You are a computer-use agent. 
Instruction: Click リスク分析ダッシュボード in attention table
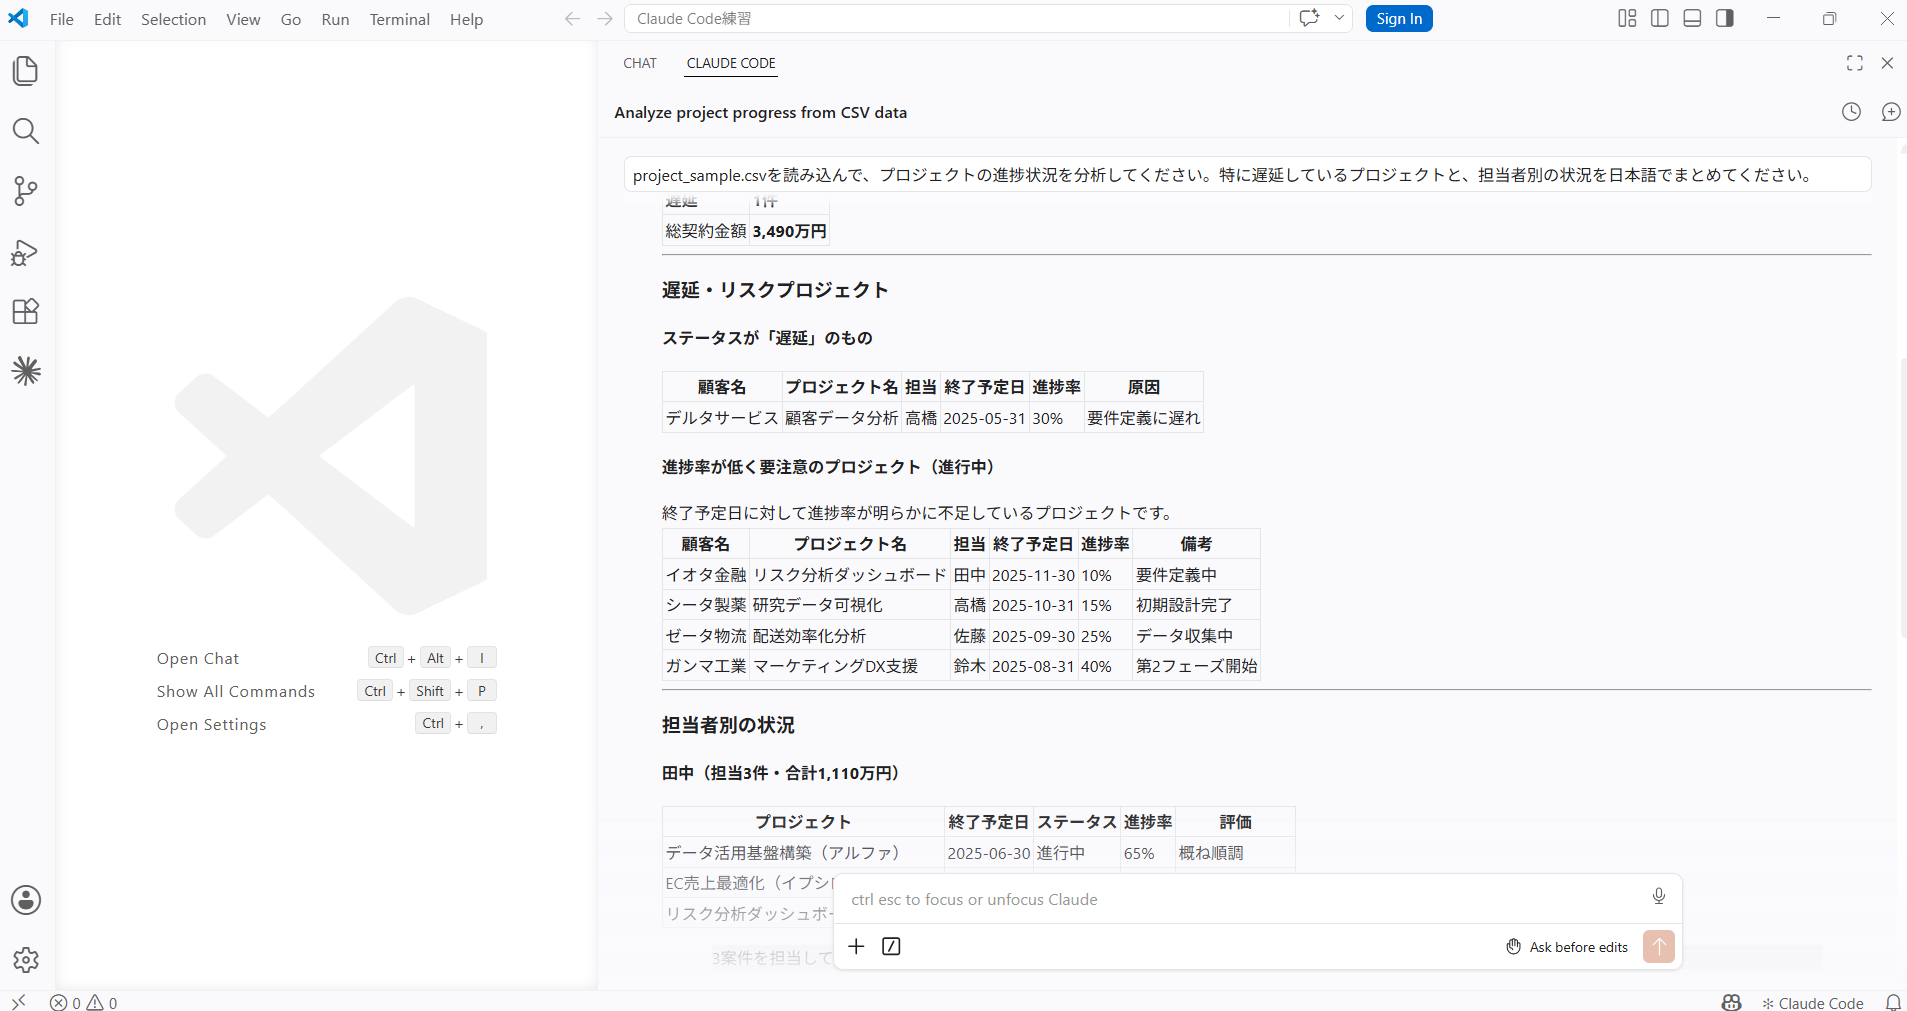point(849,575)
